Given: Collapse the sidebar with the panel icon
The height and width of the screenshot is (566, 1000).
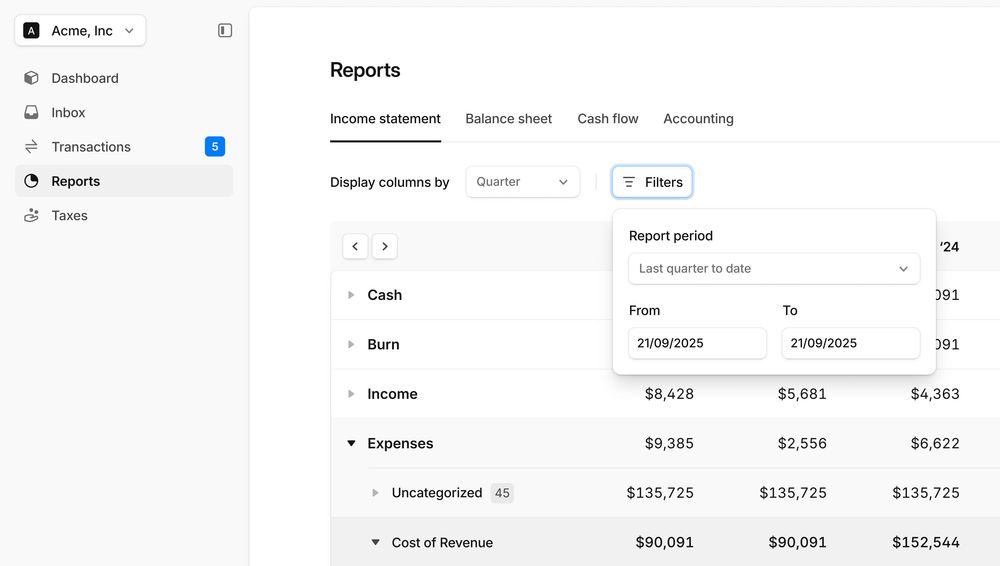Looking at the screenshot, I should pos(224,31).
